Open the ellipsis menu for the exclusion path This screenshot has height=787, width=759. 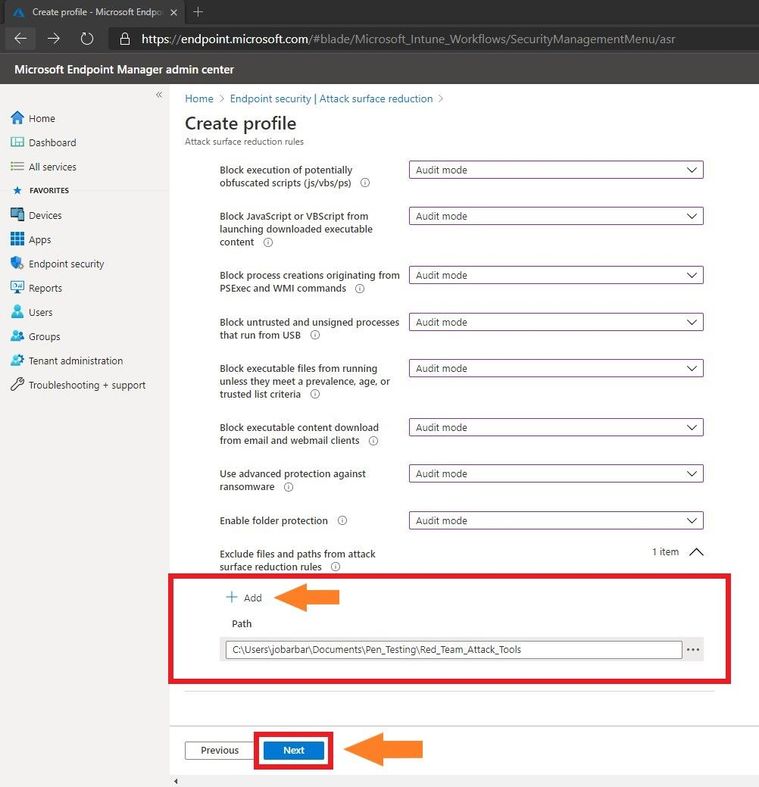693,649
